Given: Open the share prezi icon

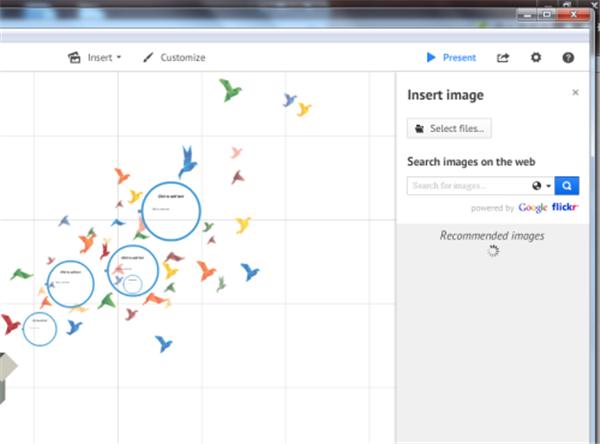Looking at the screenshot, I should coord(503,58).
